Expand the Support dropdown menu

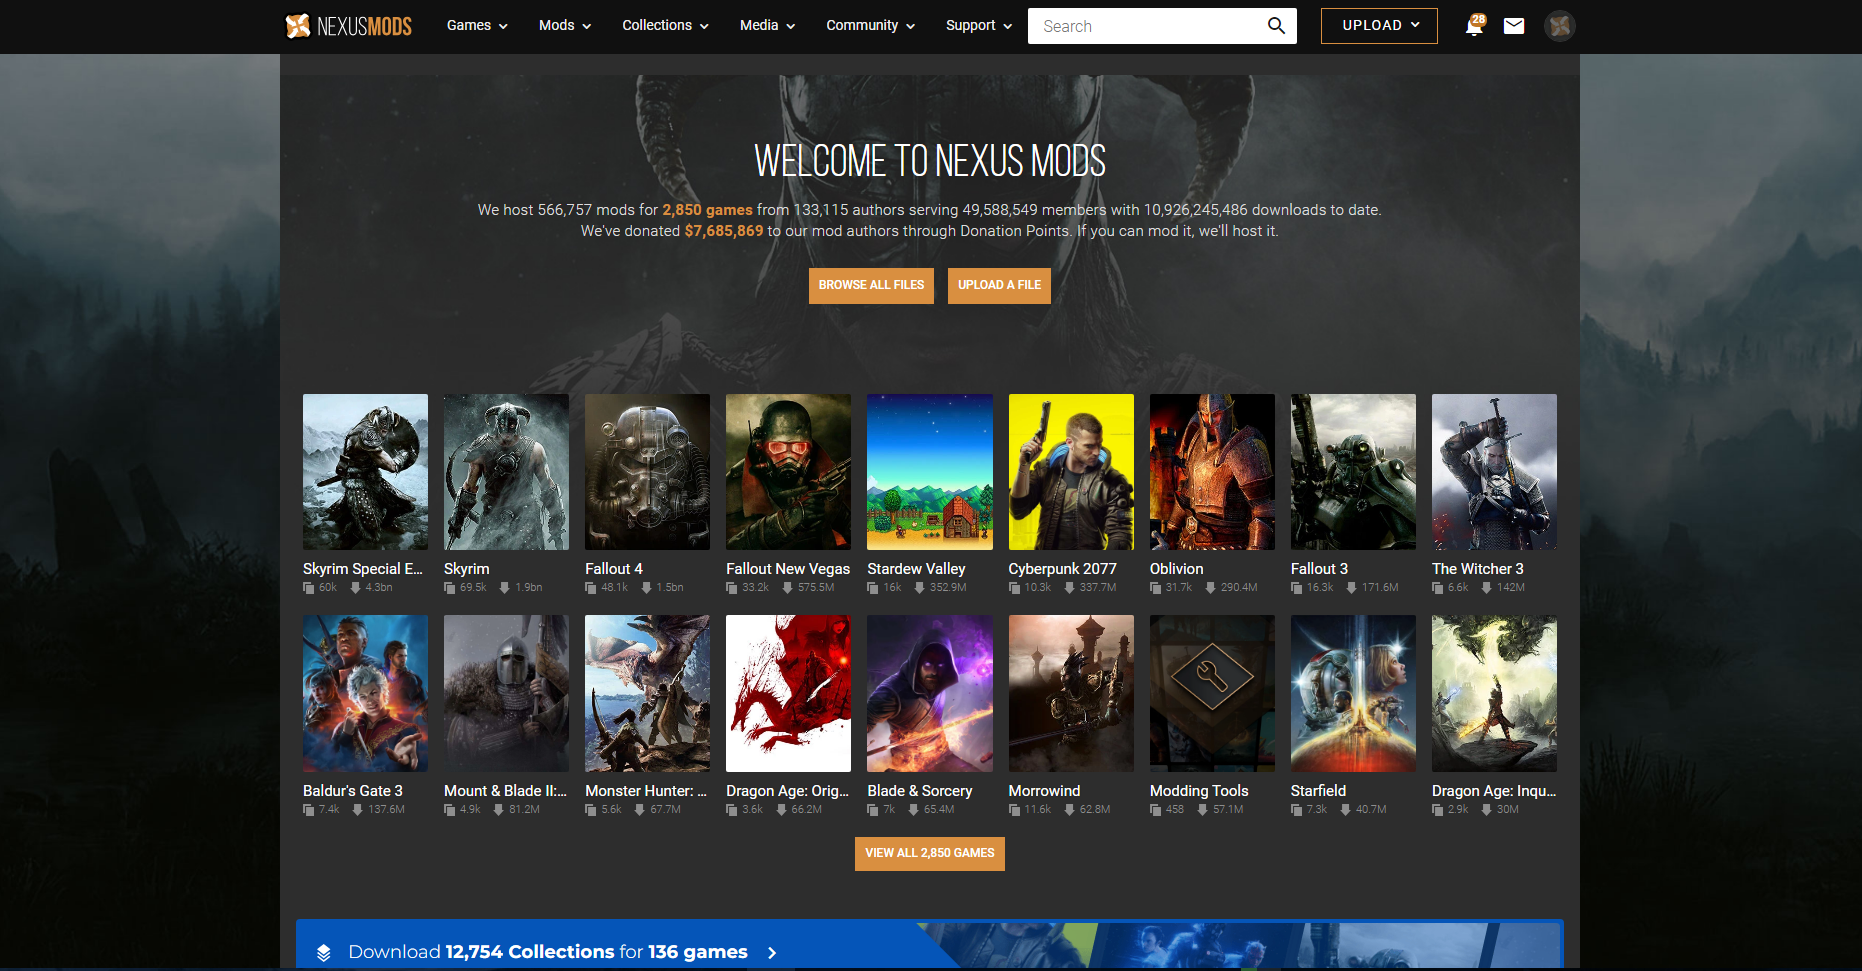click(x=979, y=26)
